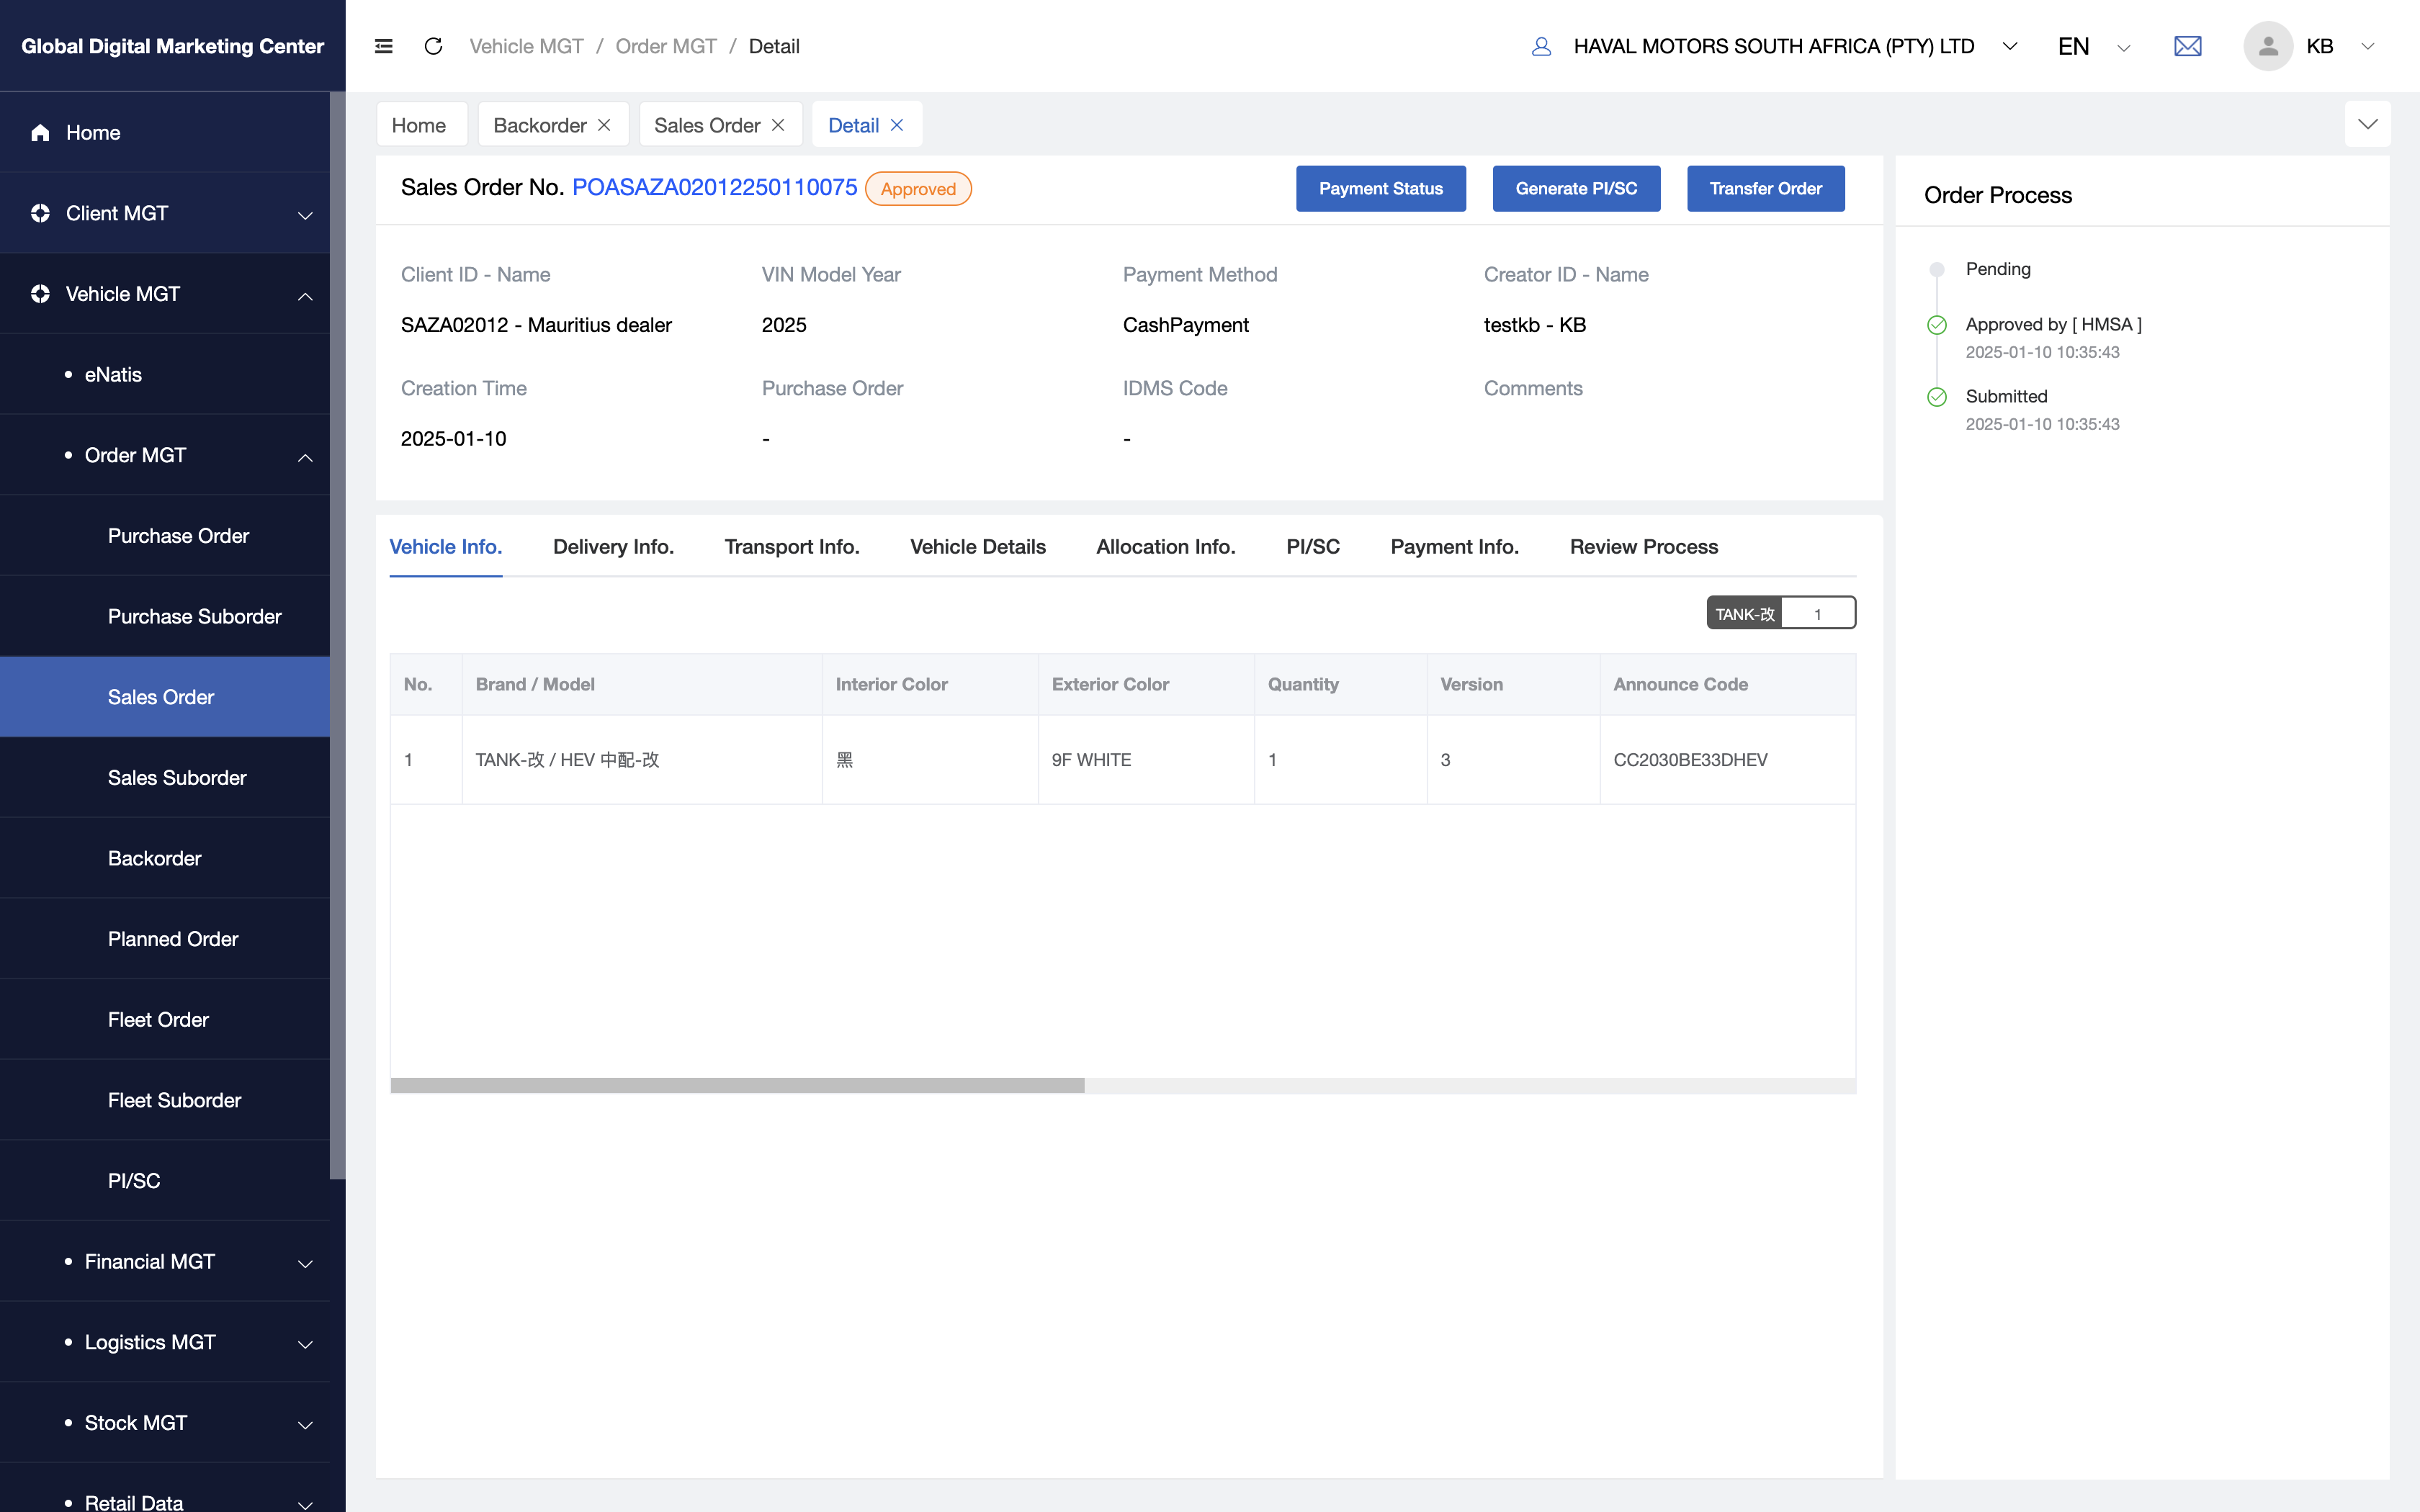Switch to the Delivery Info. tab
This screenshot has height=1512, width=2420.
613,547
